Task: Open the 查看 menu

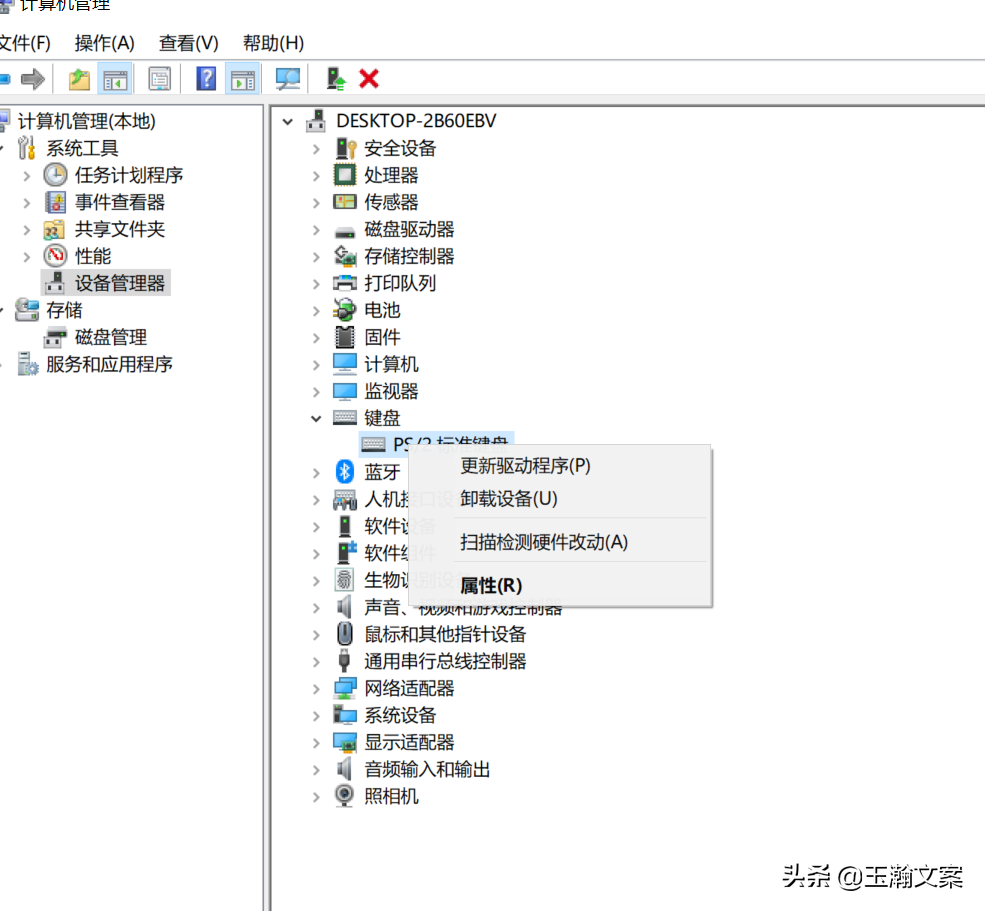Action: point(188,42)
